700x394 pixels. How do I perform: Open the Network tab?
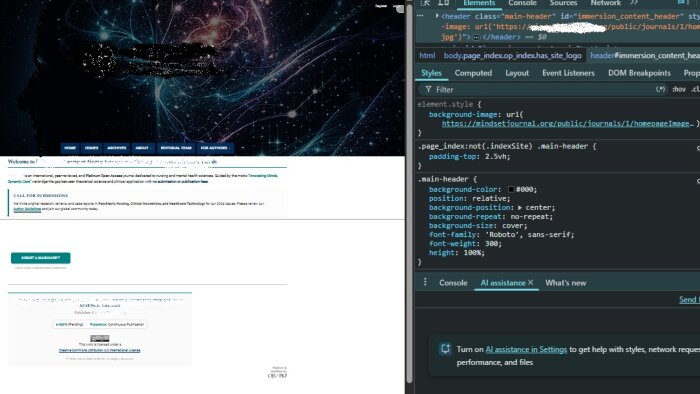point(605,3)
